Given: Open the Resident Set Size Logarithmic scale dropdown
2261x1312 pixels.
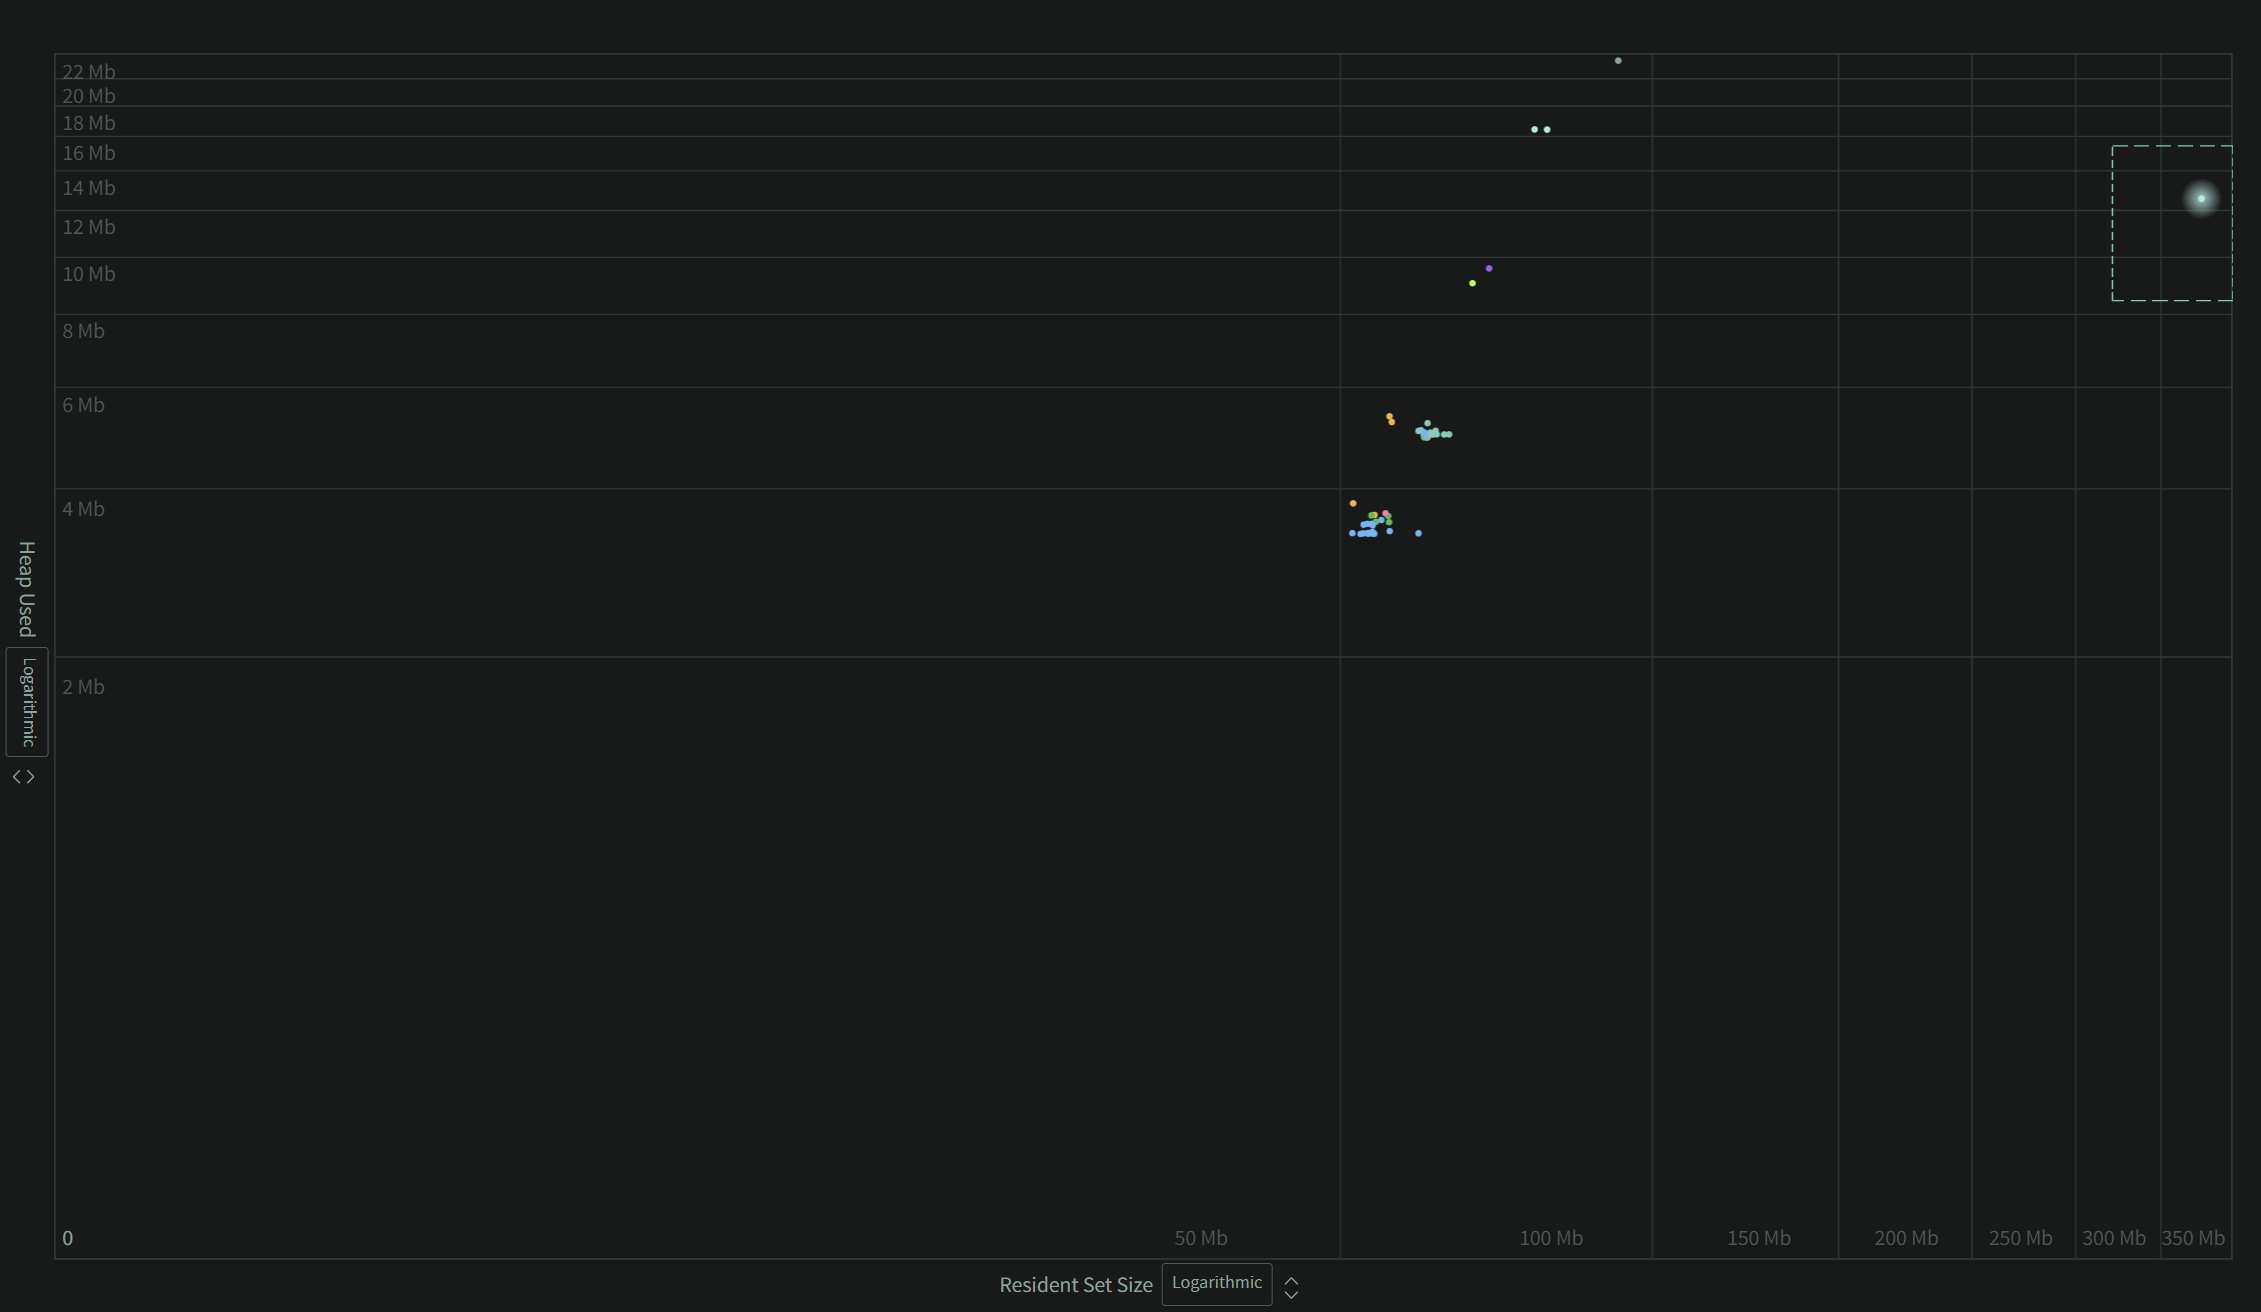Looking at the screenshot, I should tap(1216, 1283).
